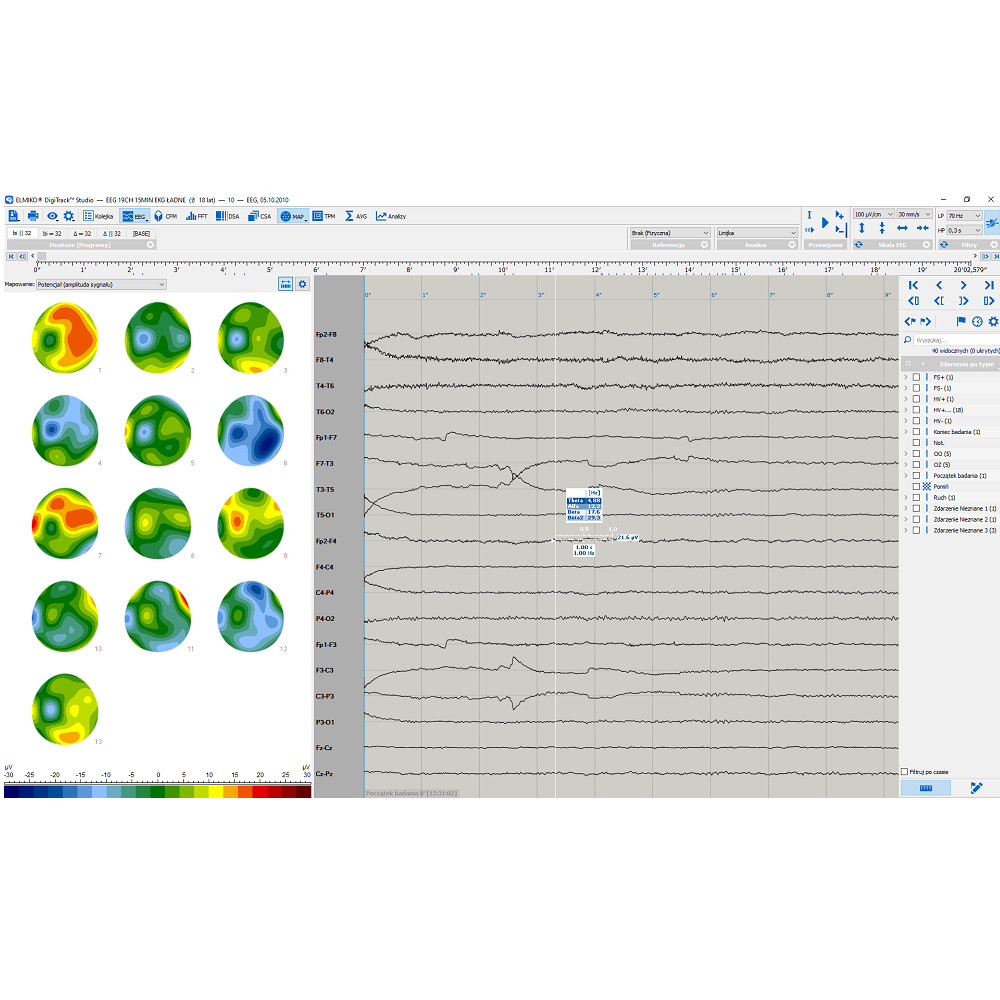Open the Mapowanie dropdown
This screenshot has width=1000, height=1000.
[100, 284]
